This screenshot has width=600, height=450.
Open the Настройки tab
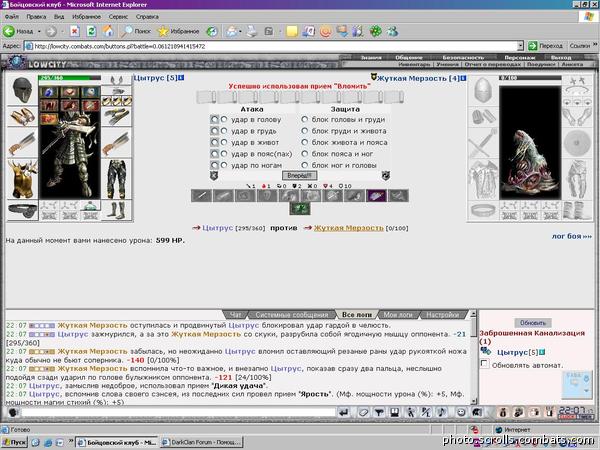click(442, 315)
